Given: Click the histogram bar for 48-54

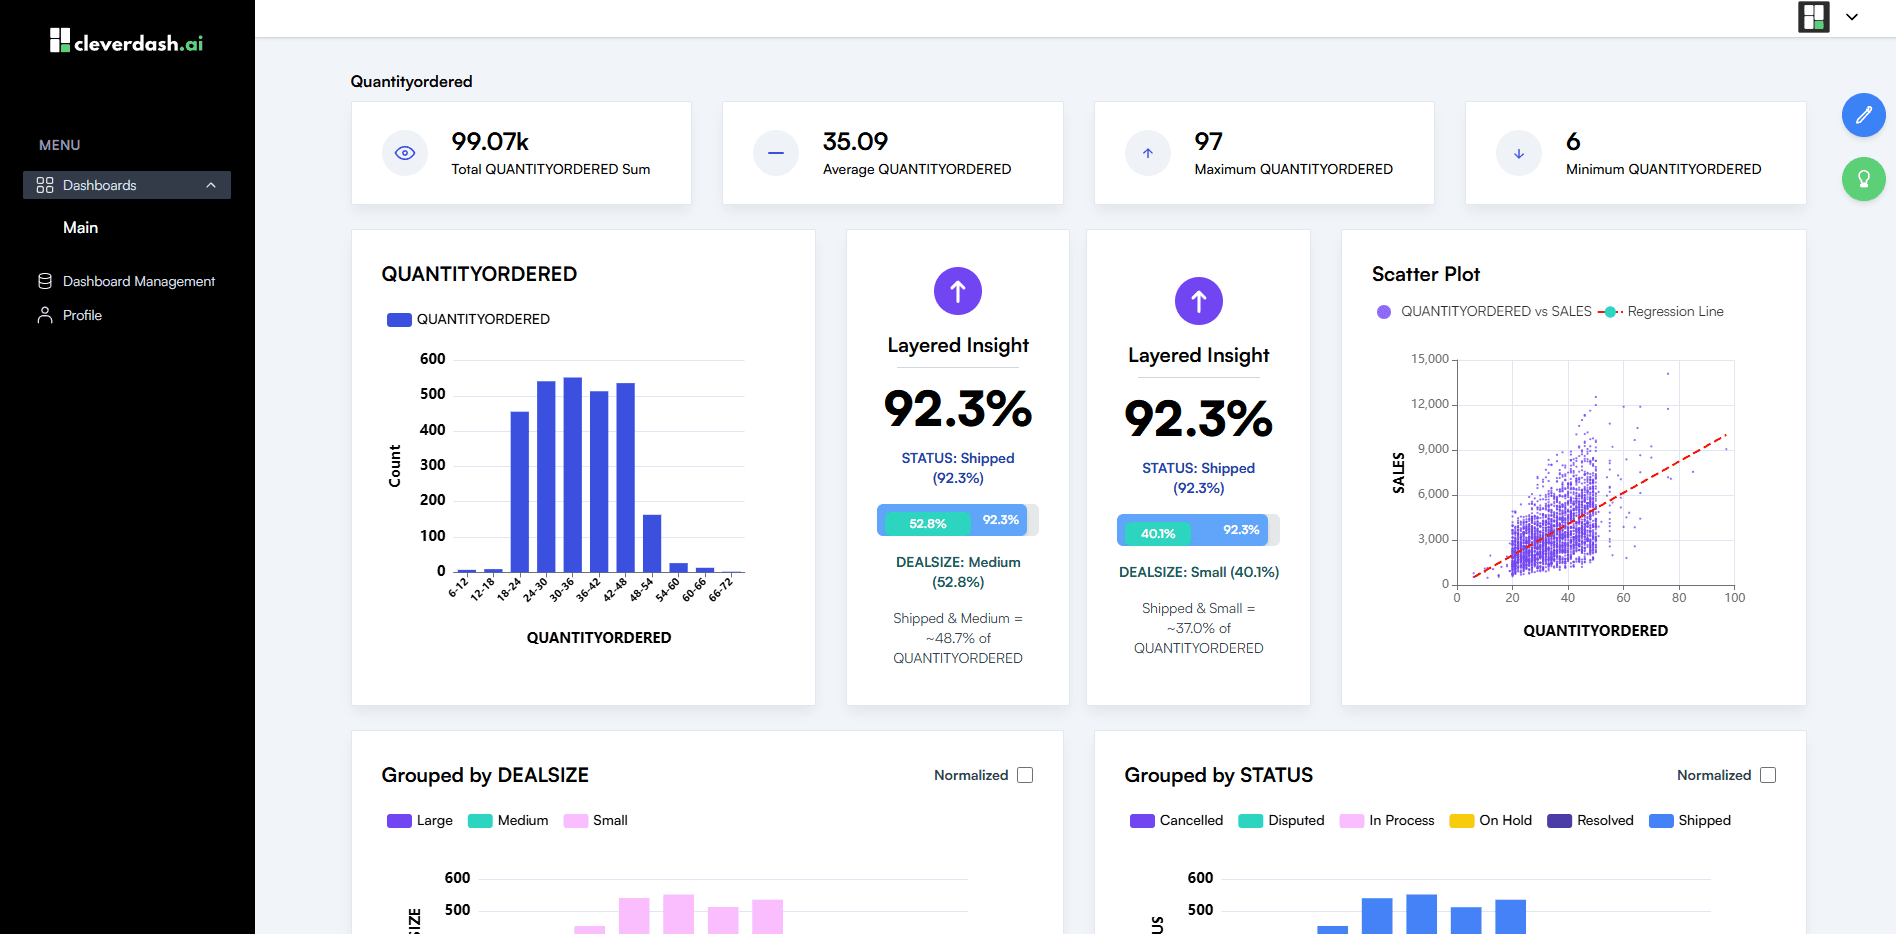Looking at the screenshot, I should click(652, 543).
